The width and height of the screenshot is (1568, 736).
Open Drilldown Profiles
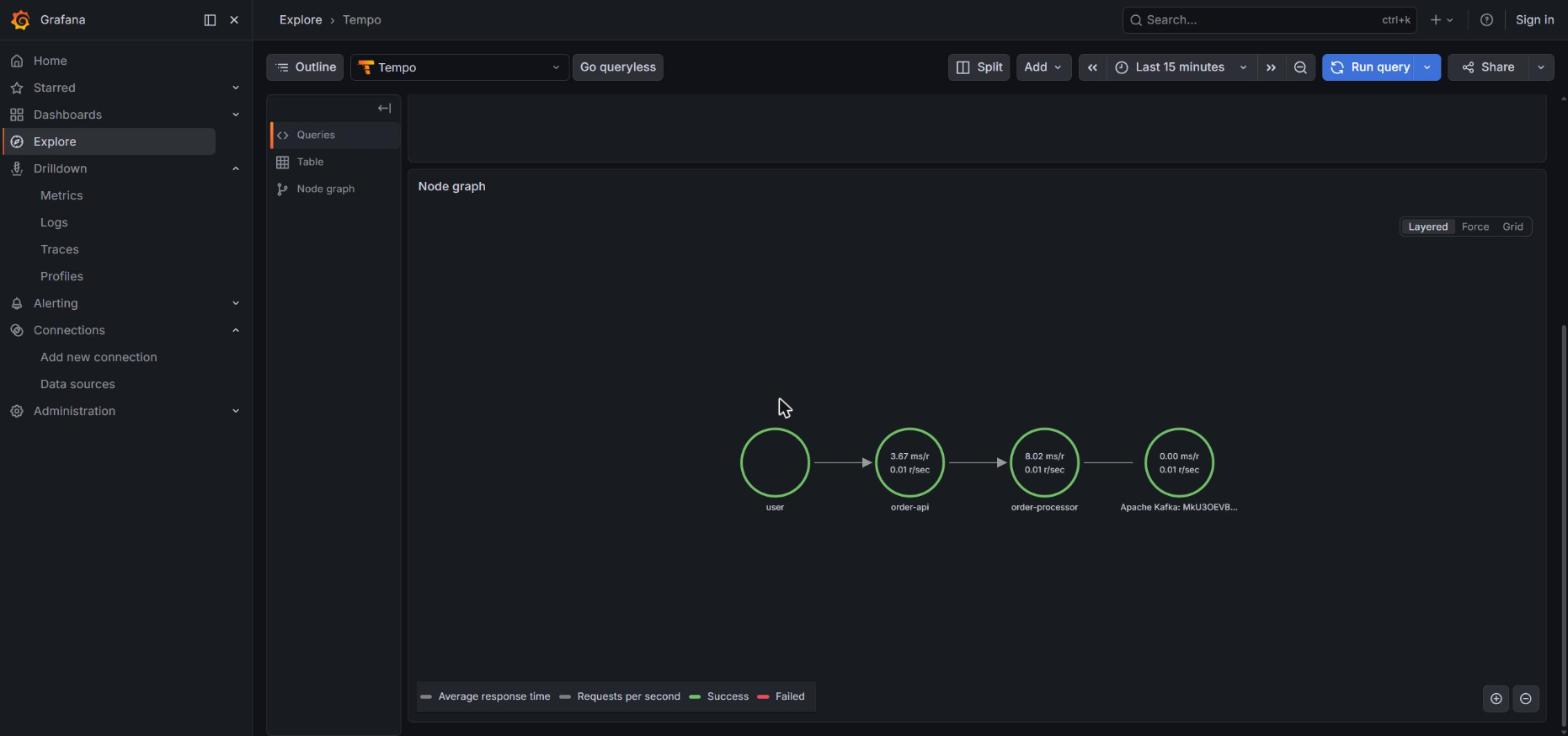coord(61,277)
